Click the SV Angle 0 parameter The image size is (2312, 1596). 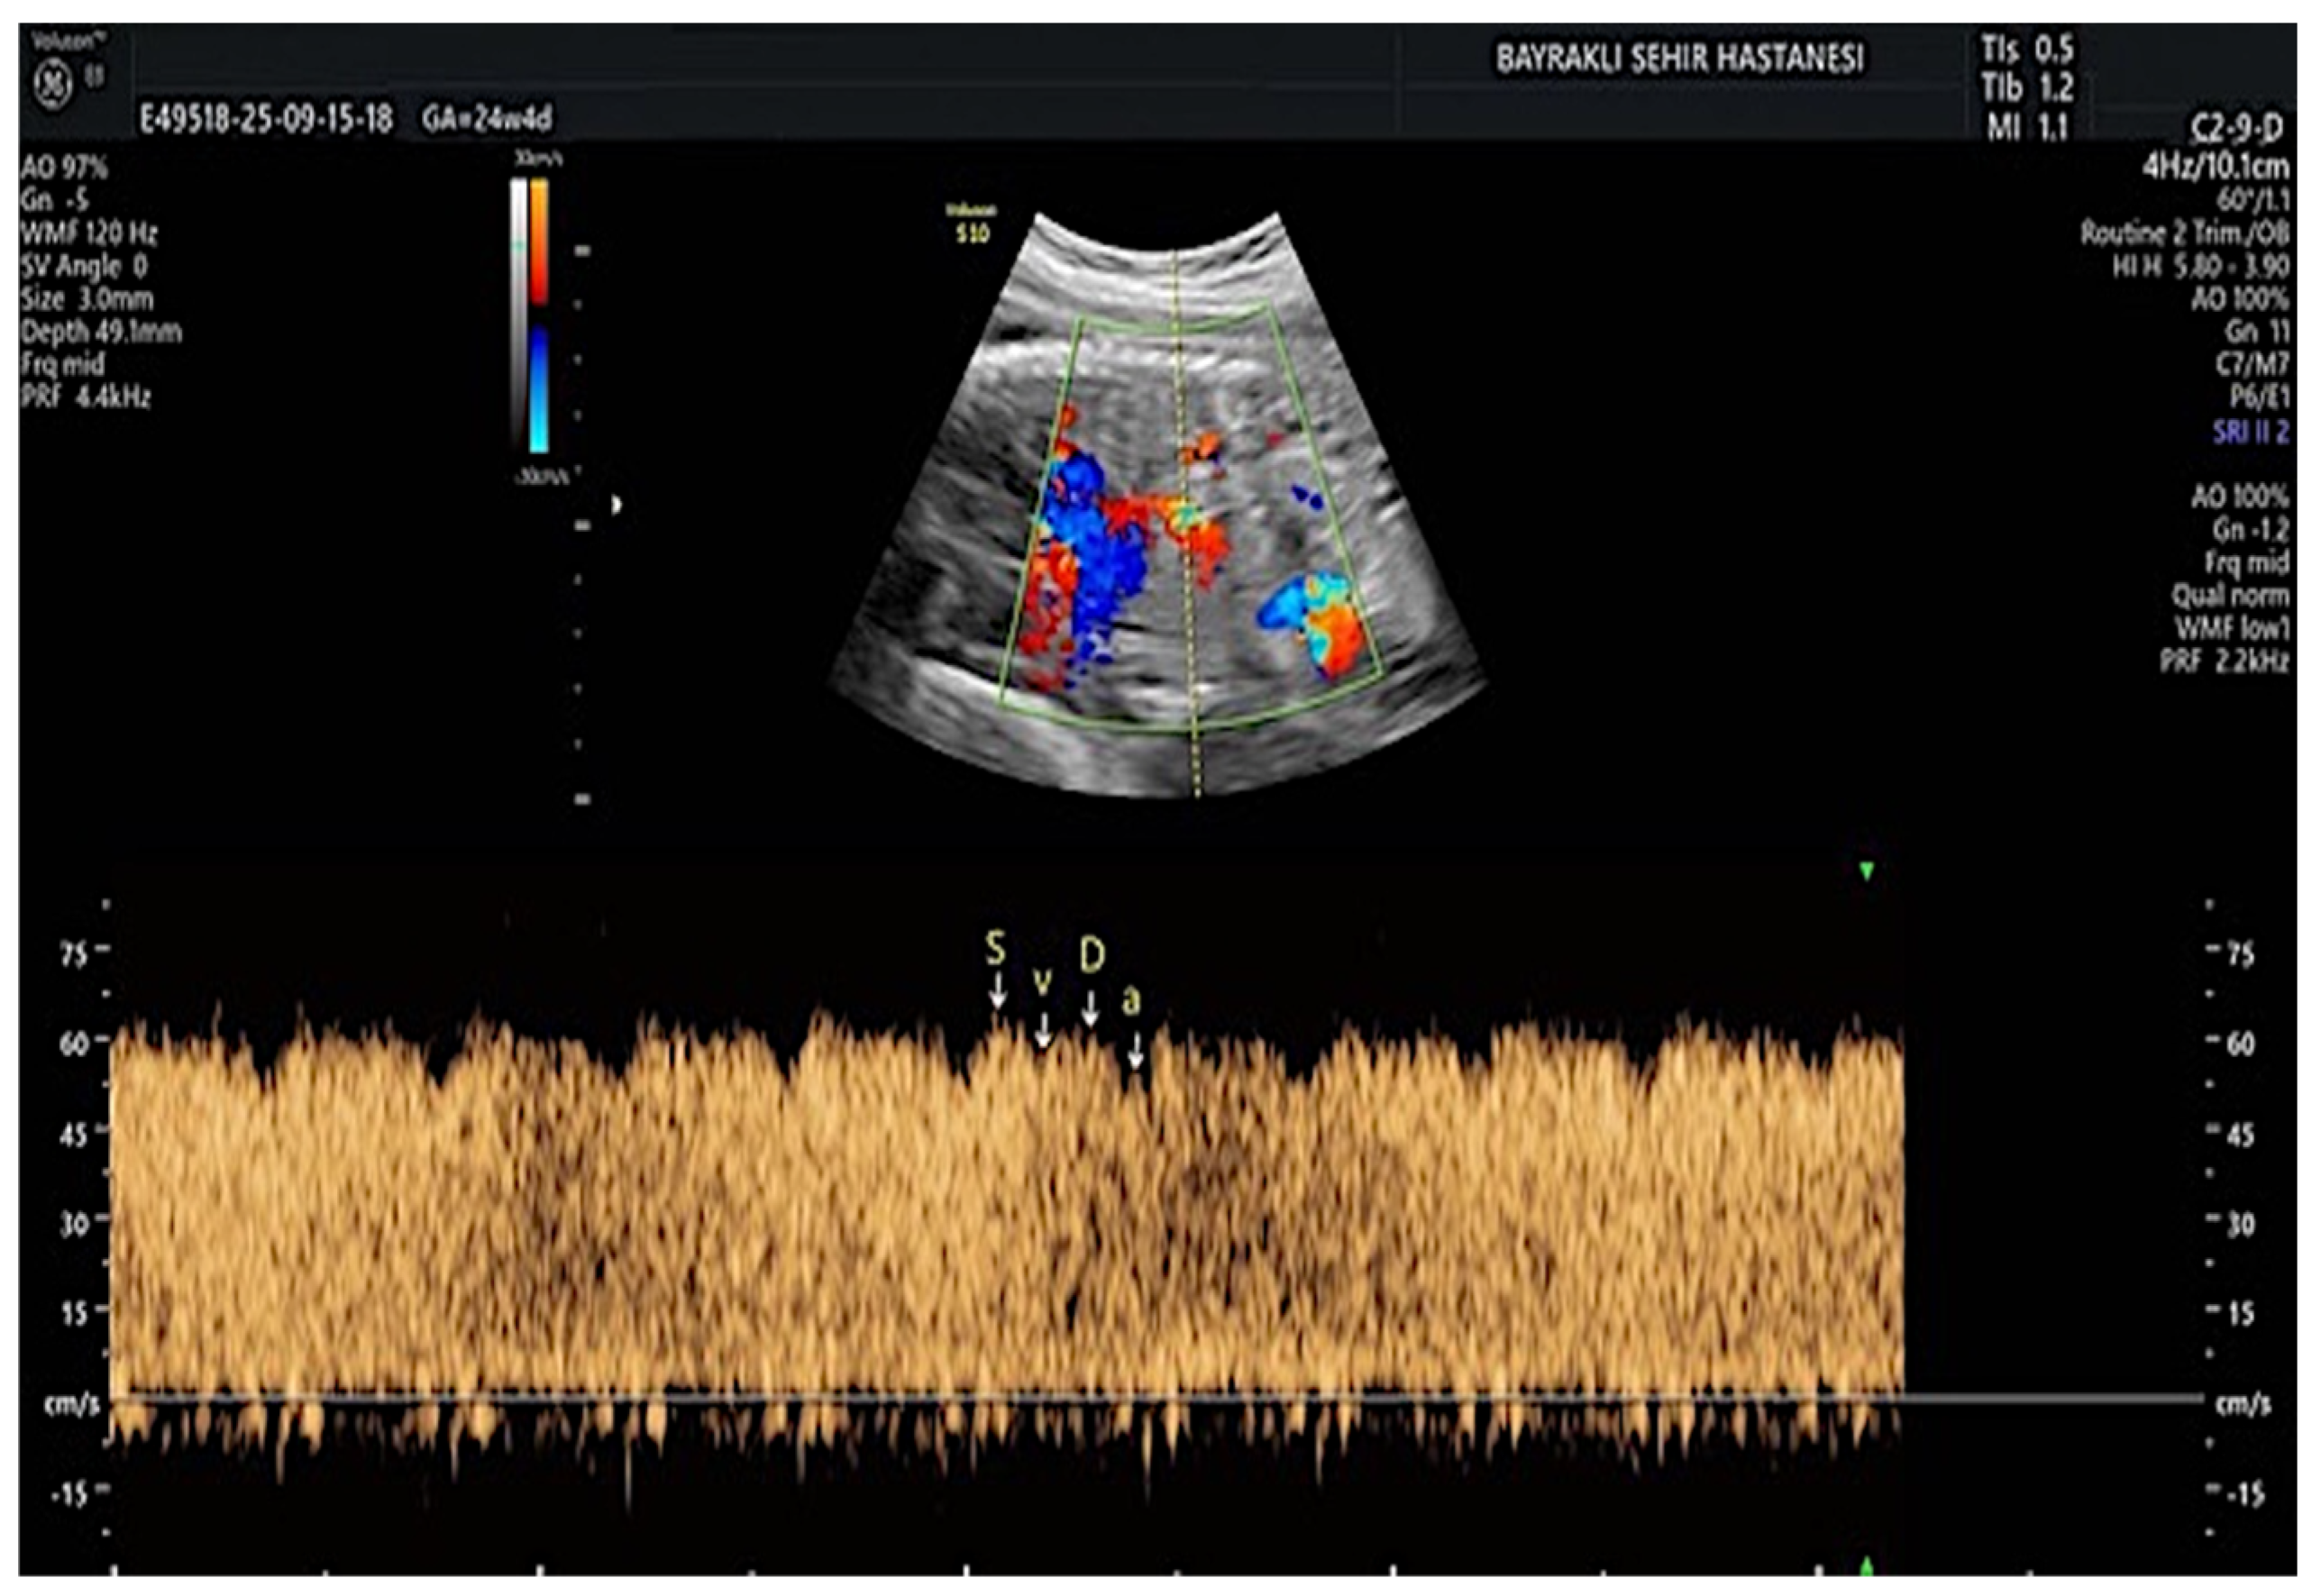coord(84,266)
